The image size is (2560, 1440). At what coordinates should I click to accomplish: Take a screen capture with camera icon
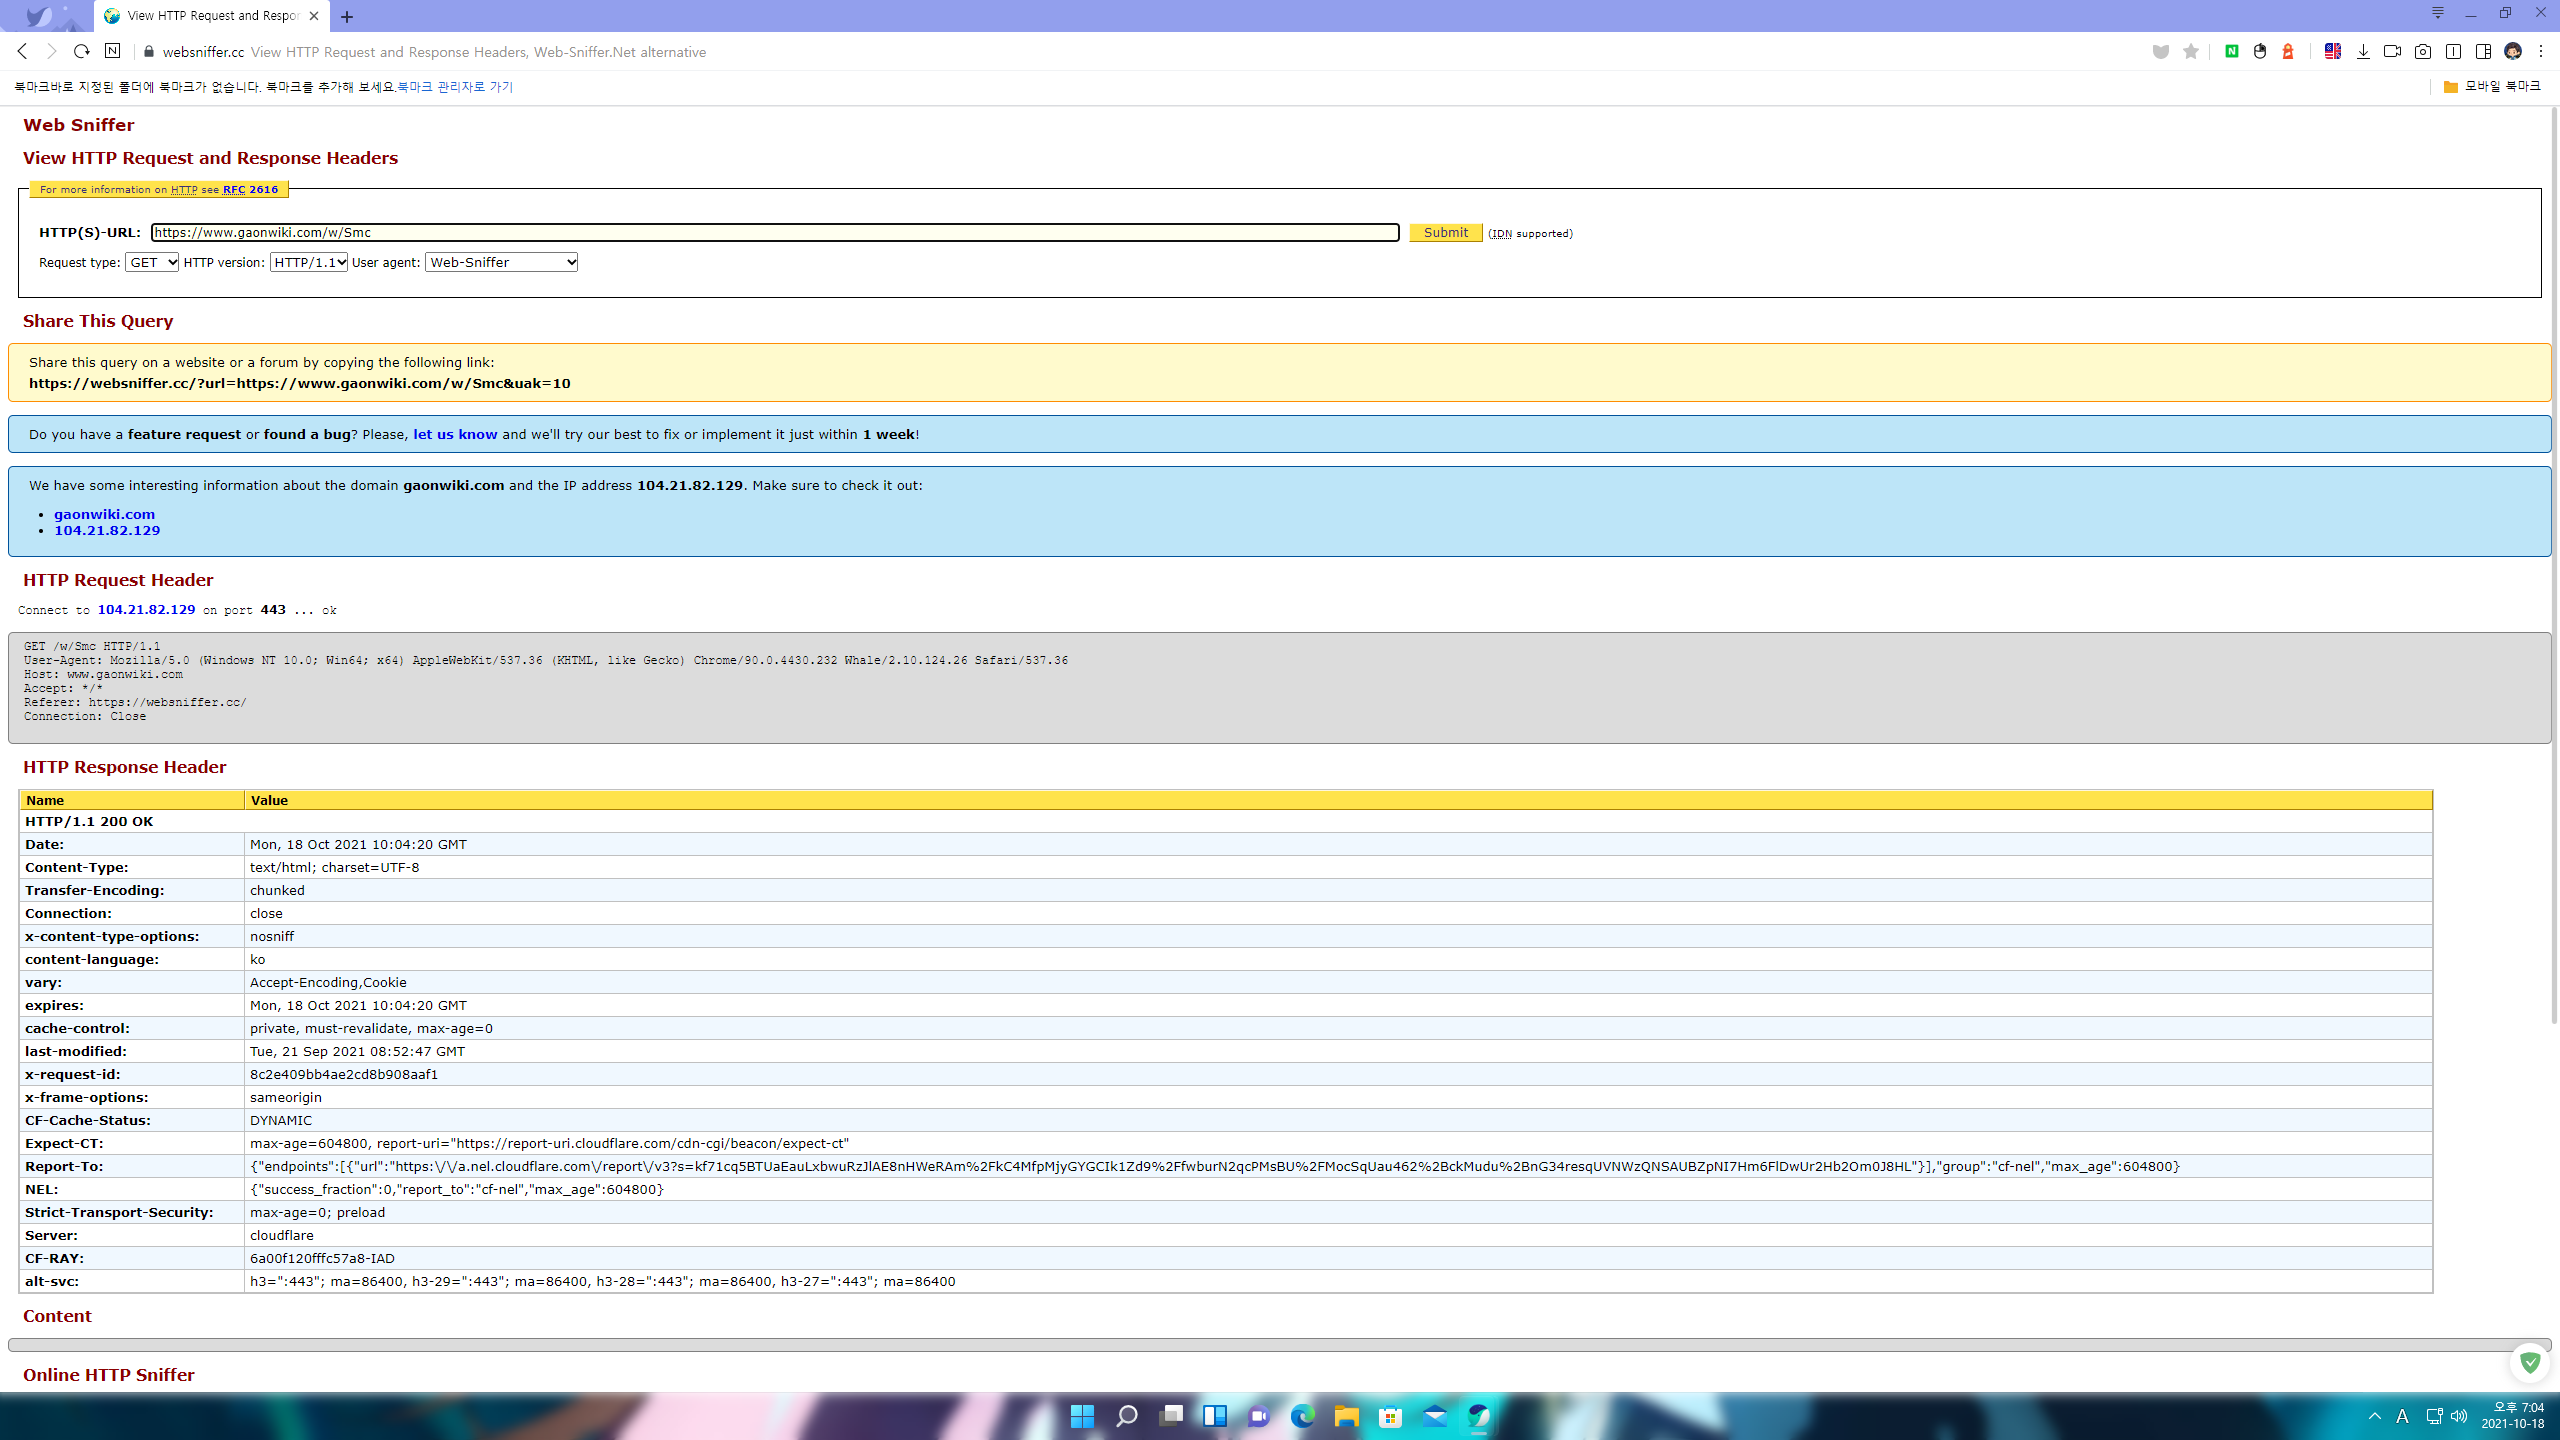pyautogui.click(x=2423, y=51)
